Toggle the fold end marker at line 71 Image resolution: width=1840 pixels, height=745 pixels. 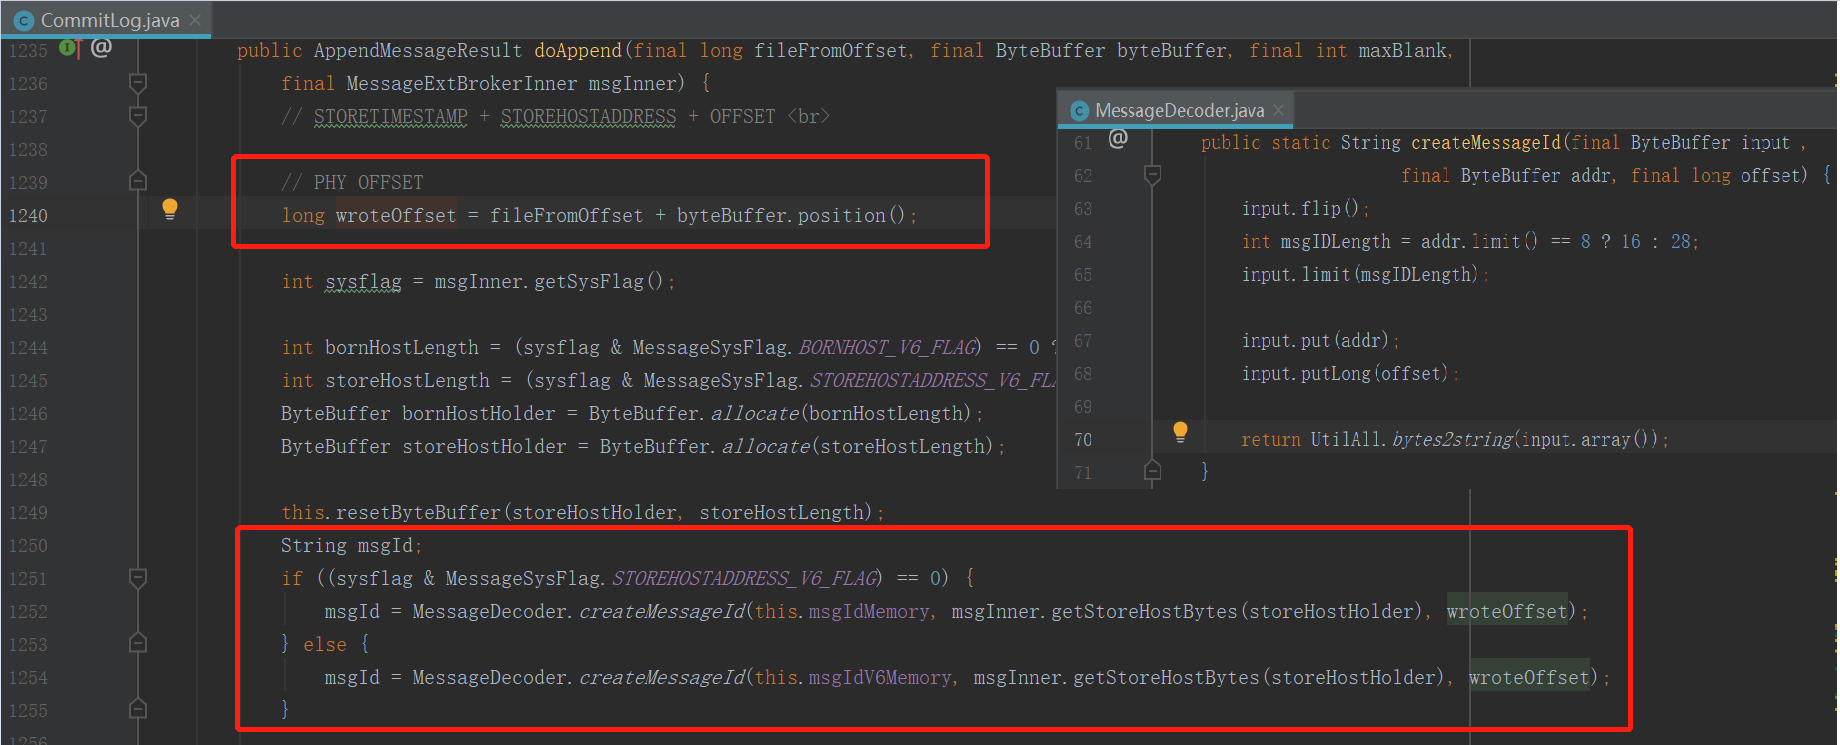(x=1152, y=471)
